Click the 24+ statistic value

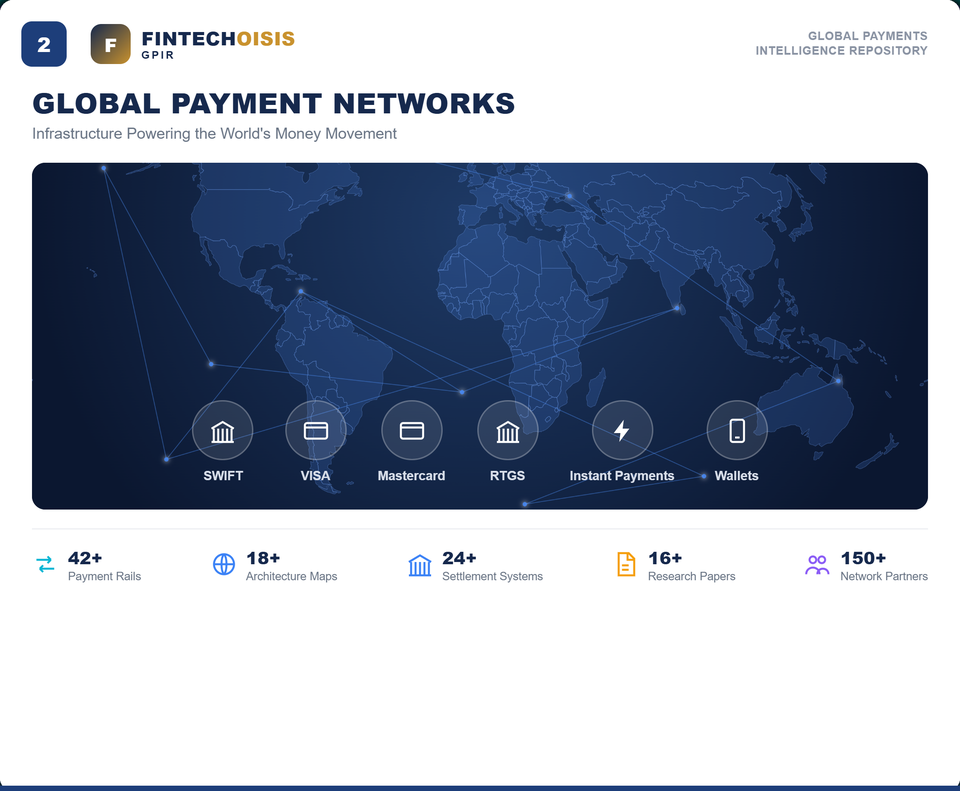coord(459,558)
